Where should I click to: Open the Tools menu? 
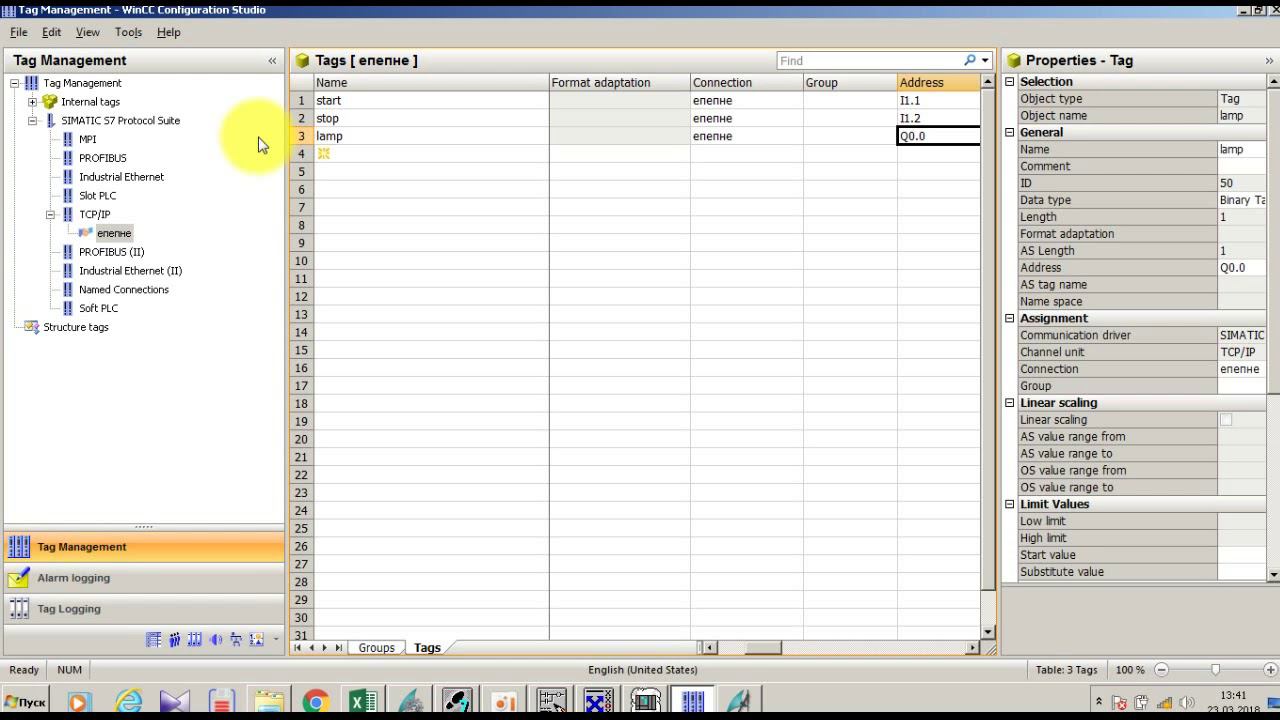click(x=128, y=32)
